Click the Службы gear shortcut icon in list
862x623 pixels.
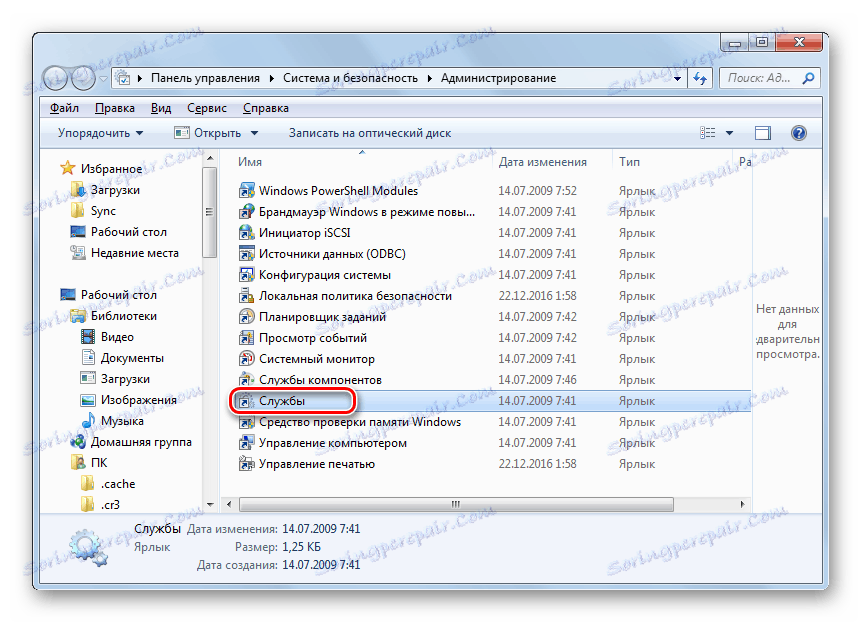pyautogui.click(x=246, y=401)
